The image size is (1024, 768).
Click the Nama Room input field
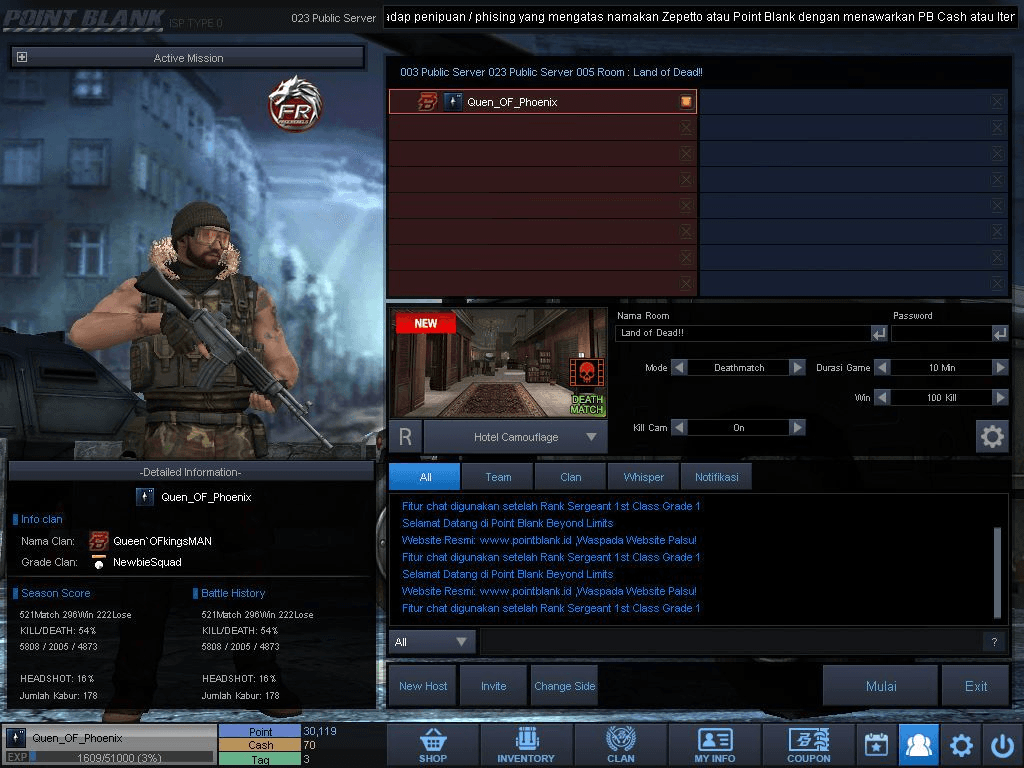point(743,333)
